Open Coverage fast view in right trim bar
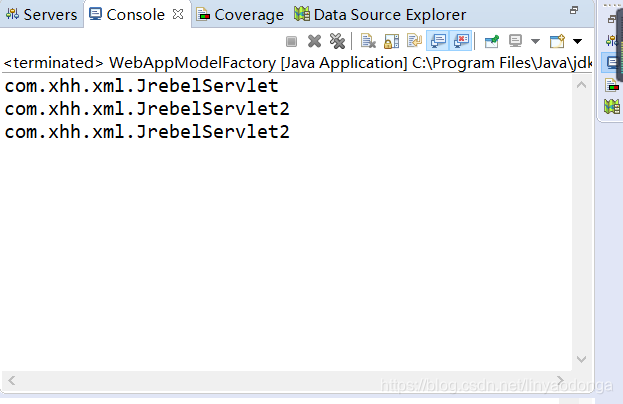The width and height of the screenshot is (623, 404). coord(612,85)
